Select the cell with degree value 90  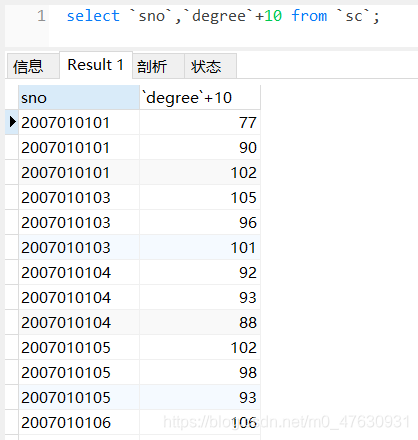pos(200,147)
